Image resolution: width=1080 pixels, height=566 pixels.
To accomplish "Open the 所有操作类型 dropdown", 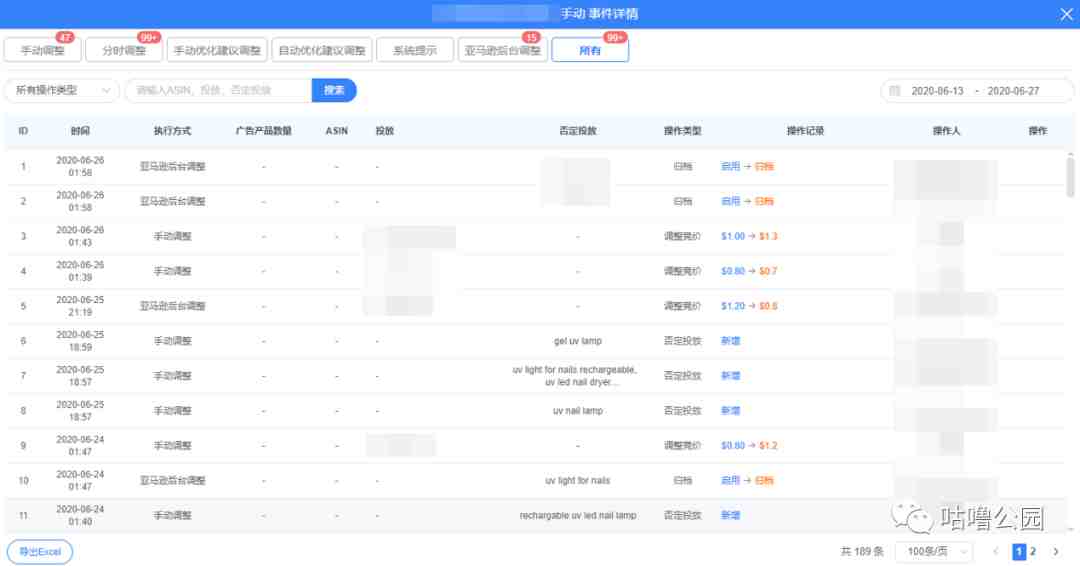I will click(62, 90).
